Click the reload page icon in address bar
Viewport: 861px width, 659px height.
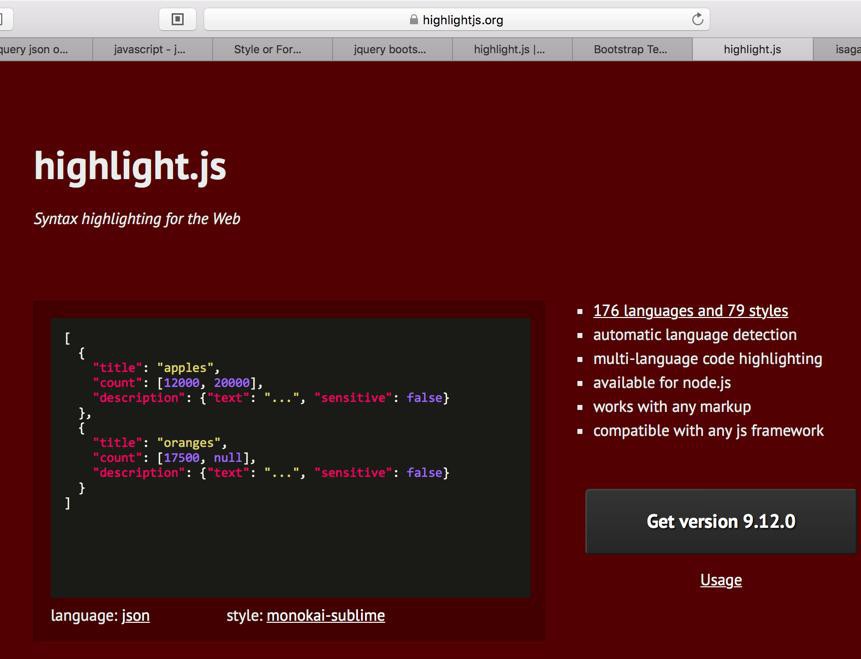(x=697, y=20)
